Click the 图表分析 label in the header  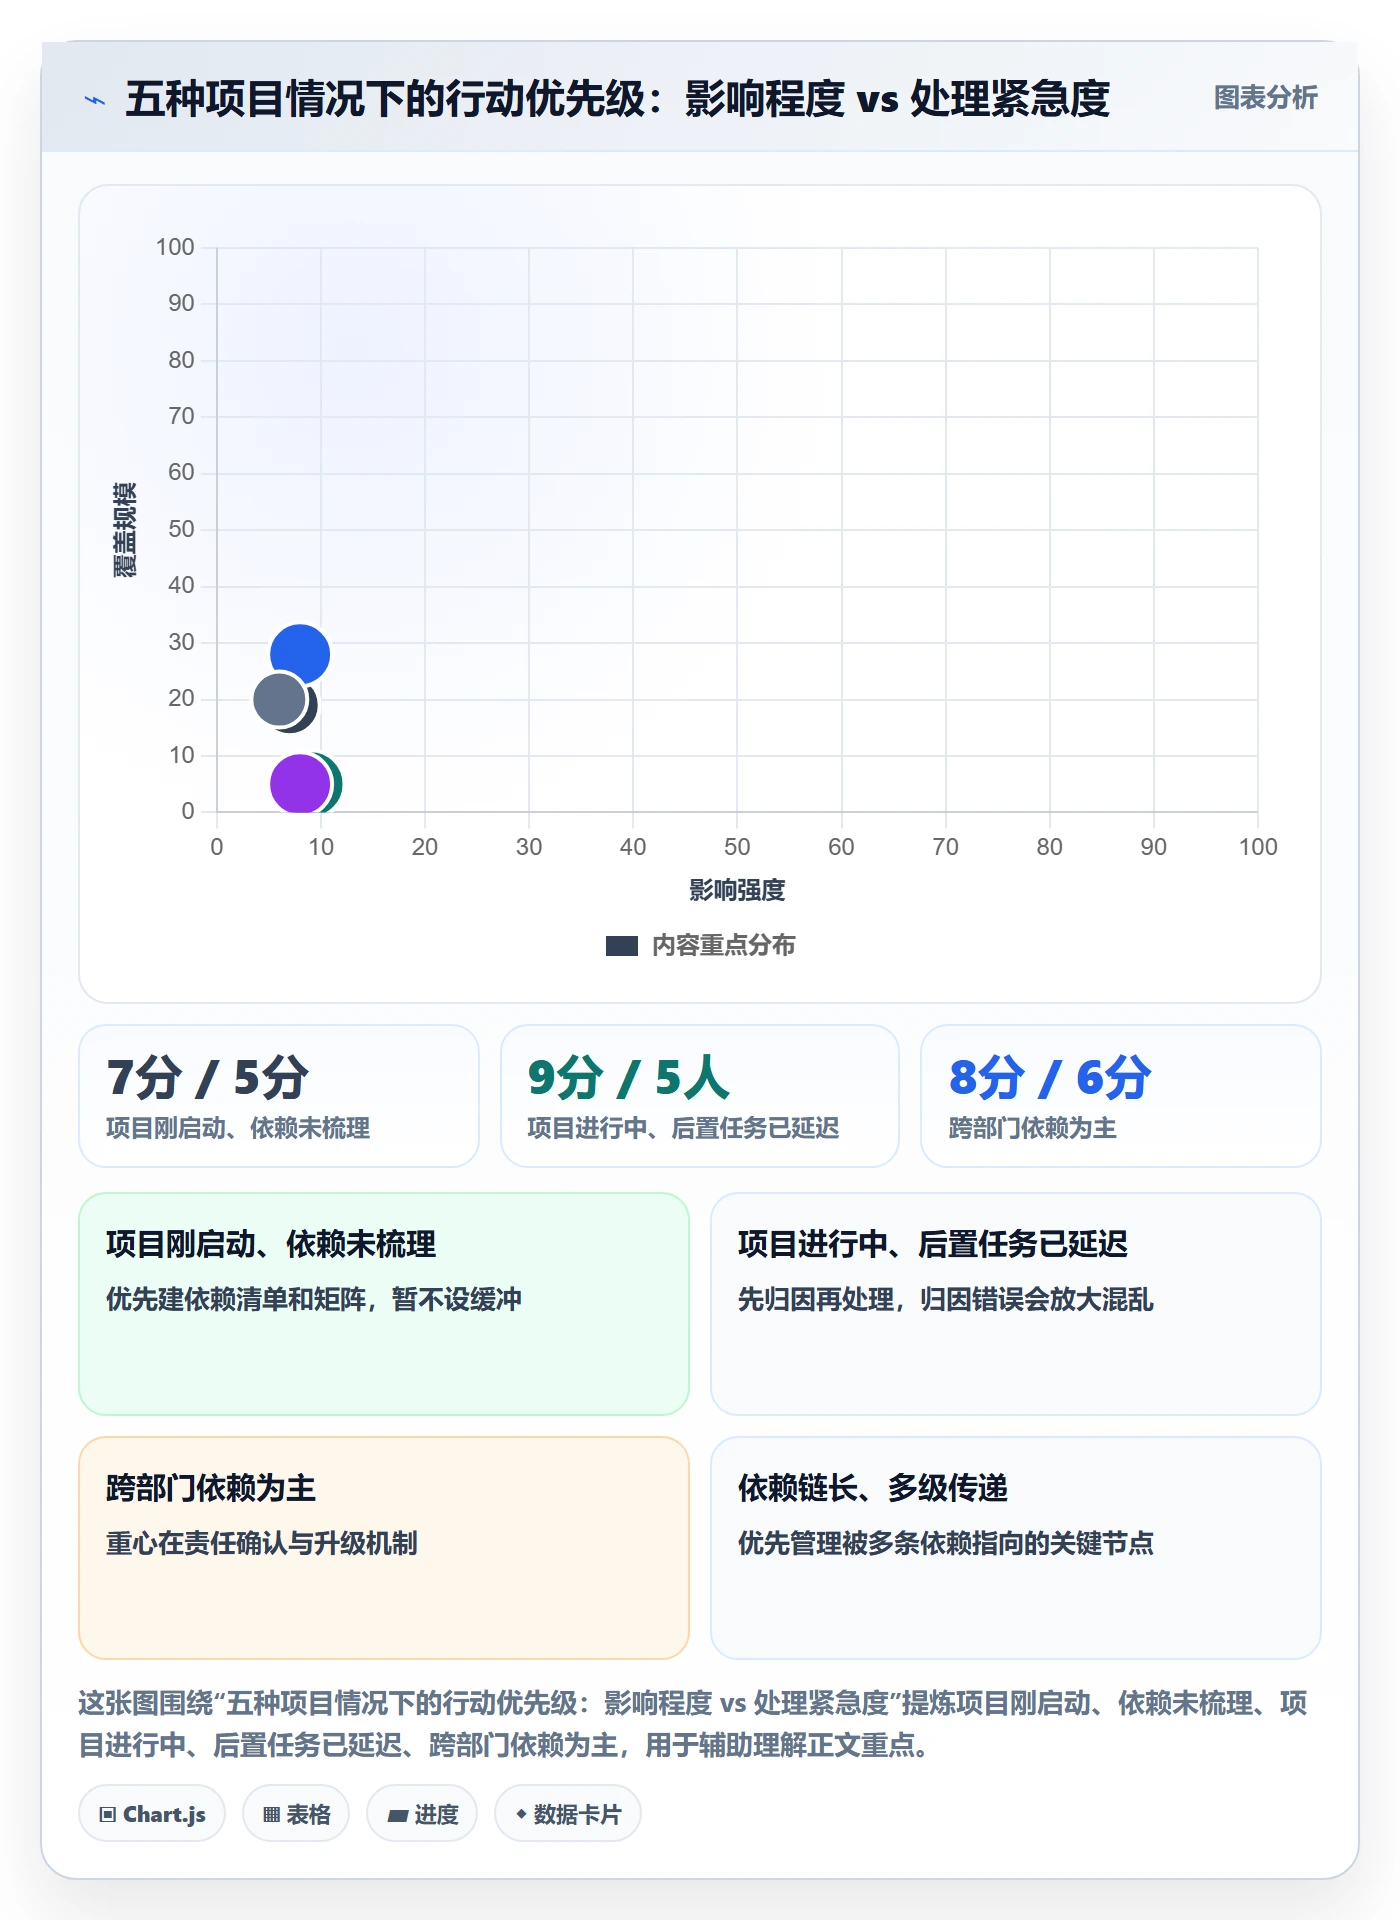pyautogui.click(x=1265, y=98)
